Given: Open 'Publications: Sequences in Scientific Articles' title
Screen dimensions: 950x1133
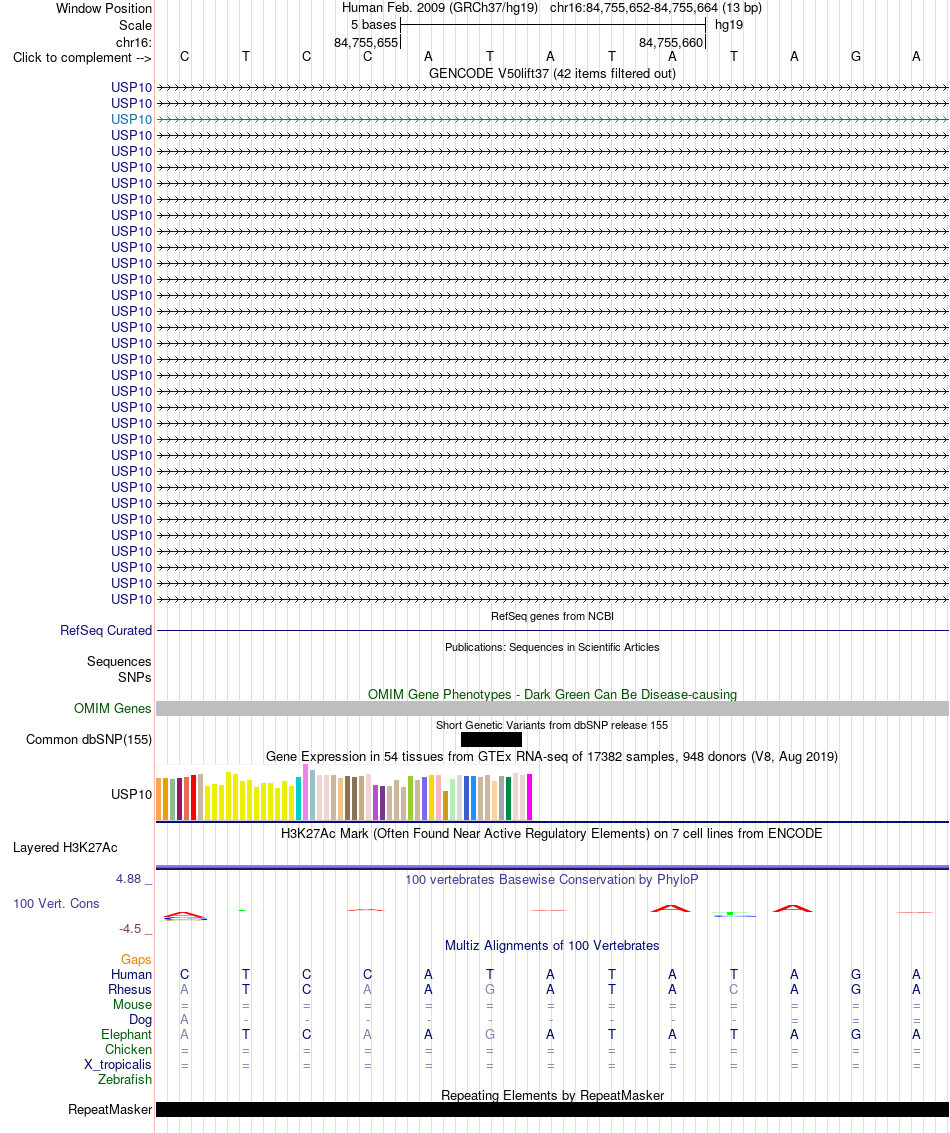Looking at the screenshot, I should (x=552, y=647).
